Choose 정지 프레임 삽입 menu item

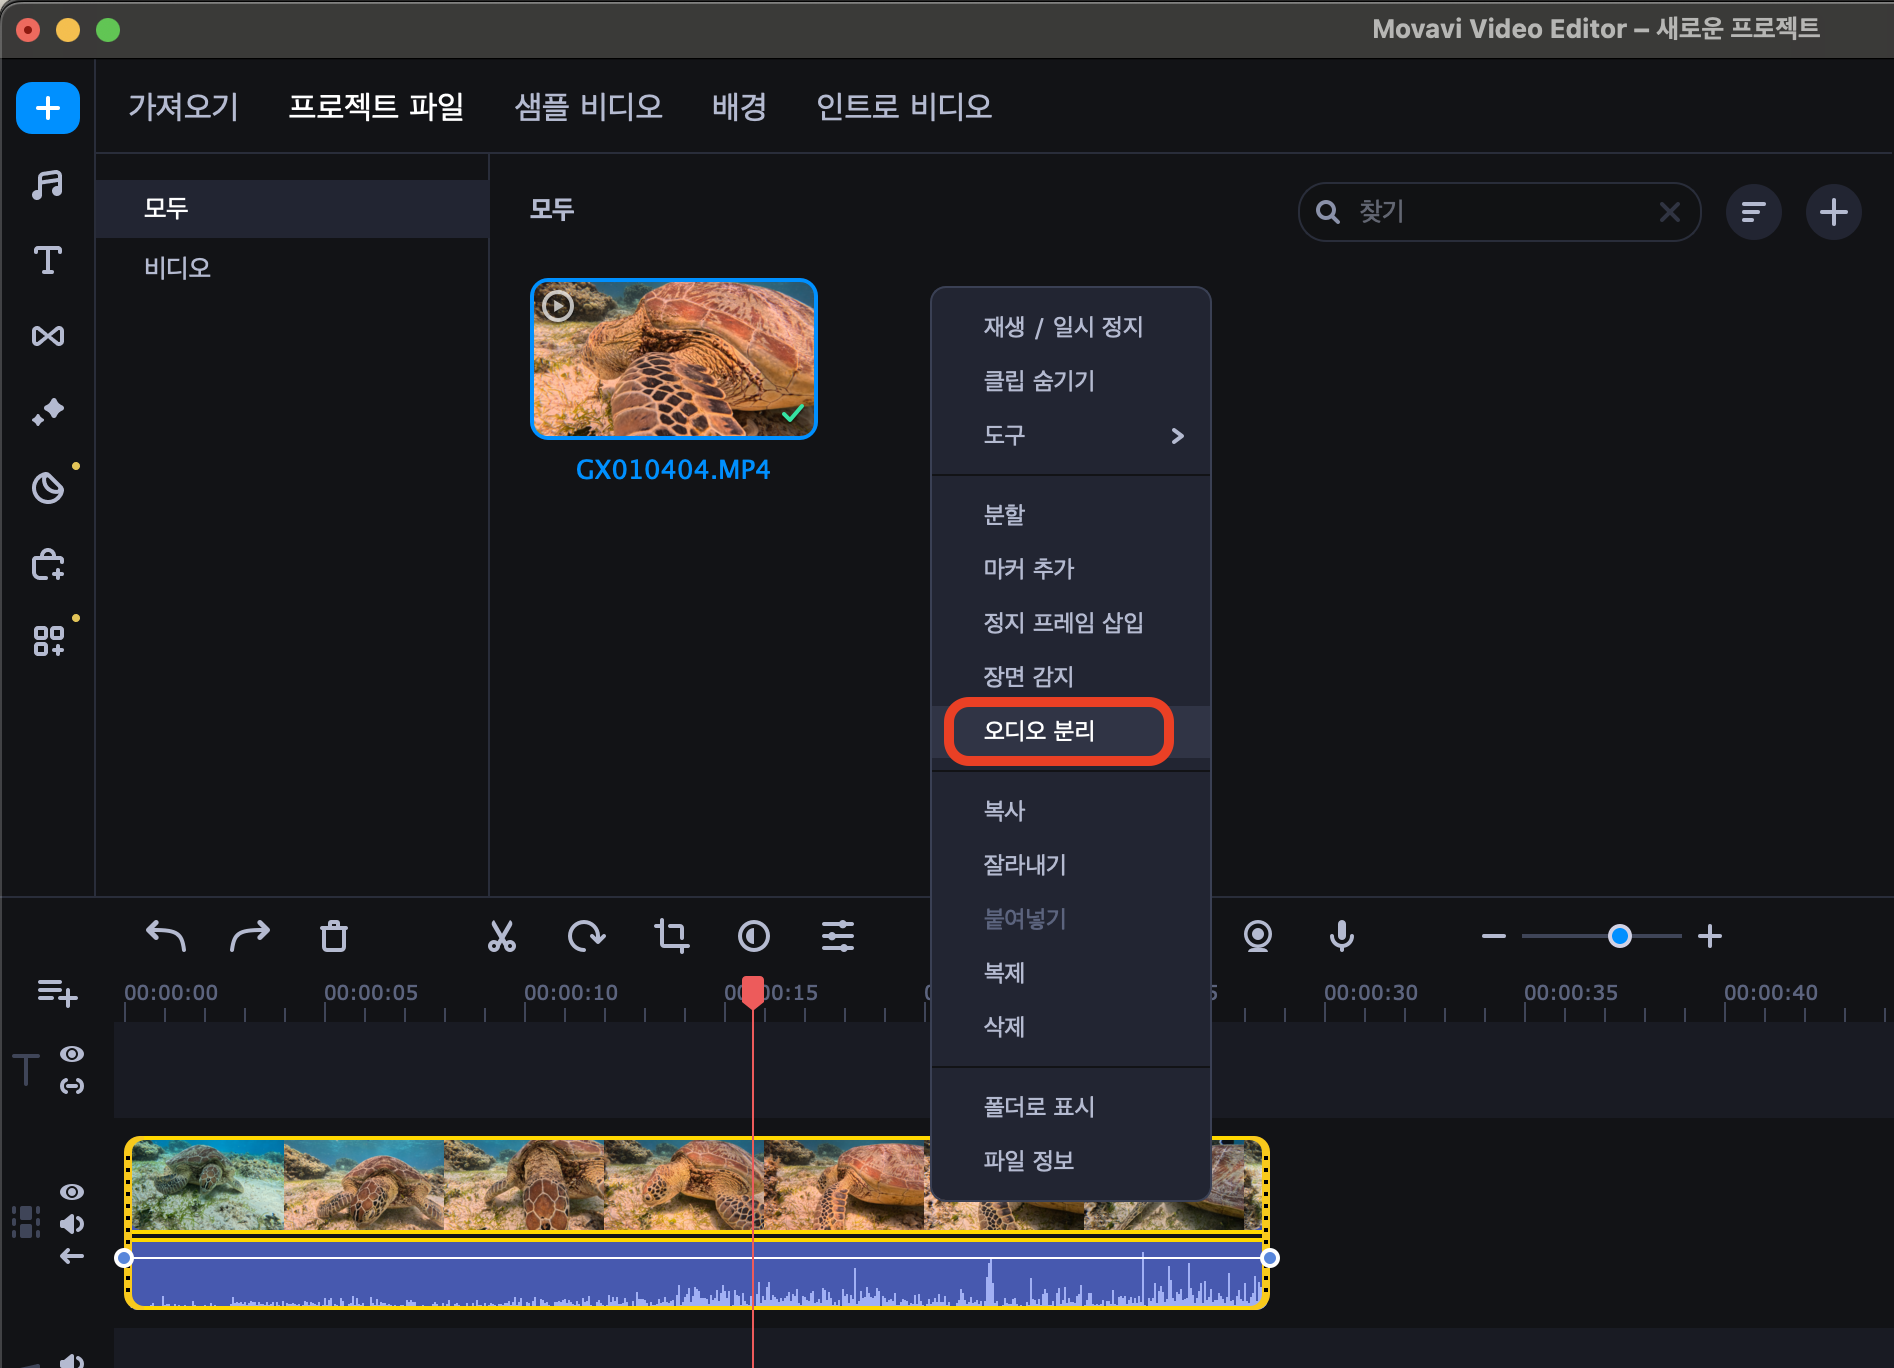[1071, 623]
